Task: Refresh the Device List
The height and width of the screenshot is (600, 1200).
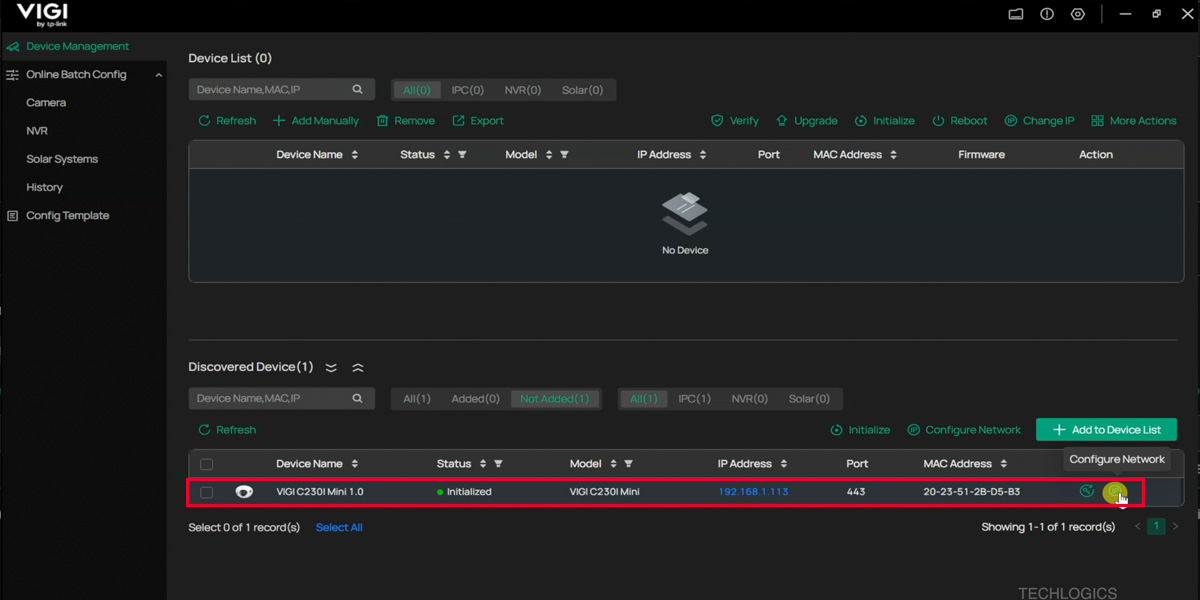Action: 227,121
